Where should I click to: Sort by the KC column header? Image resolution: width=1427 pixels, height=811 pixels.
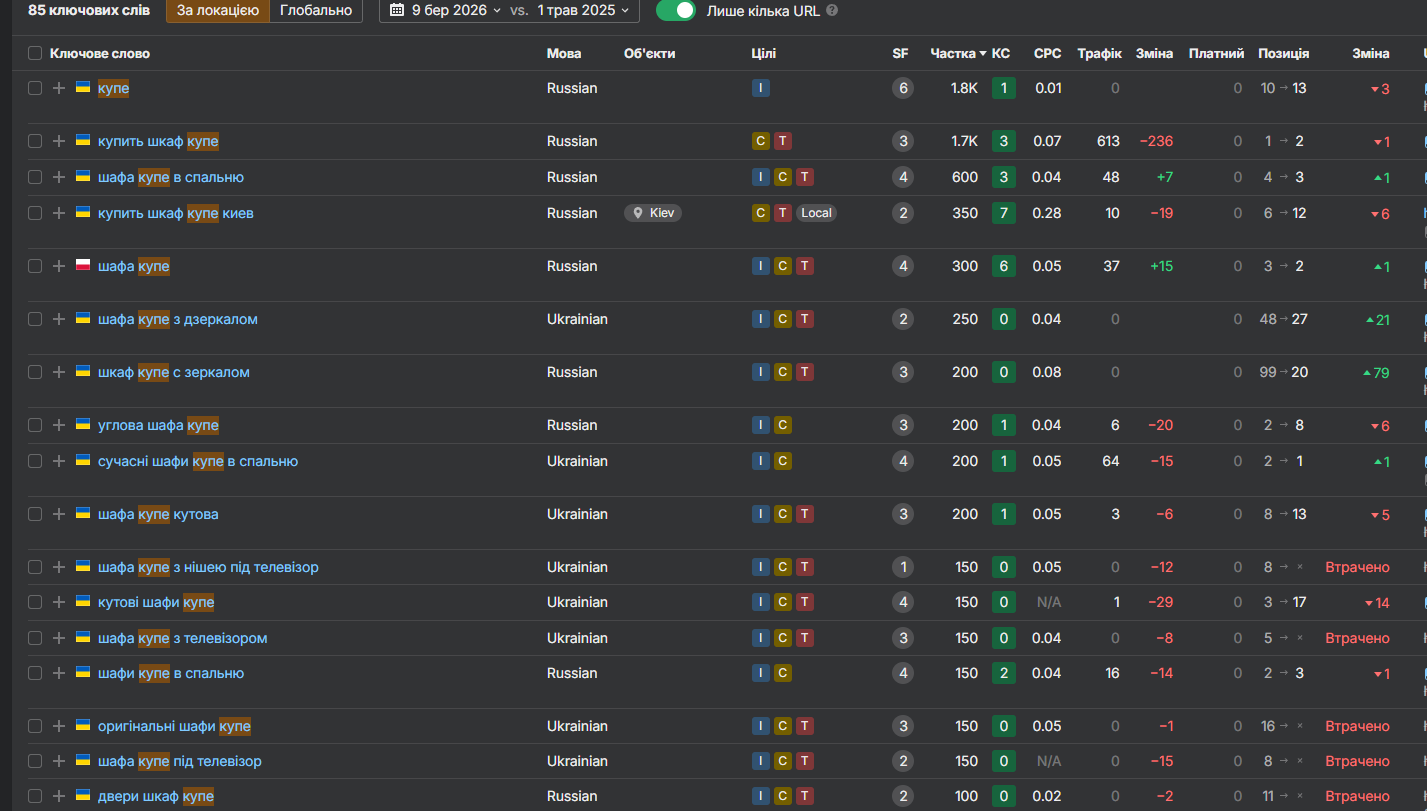click(1001, 53)
